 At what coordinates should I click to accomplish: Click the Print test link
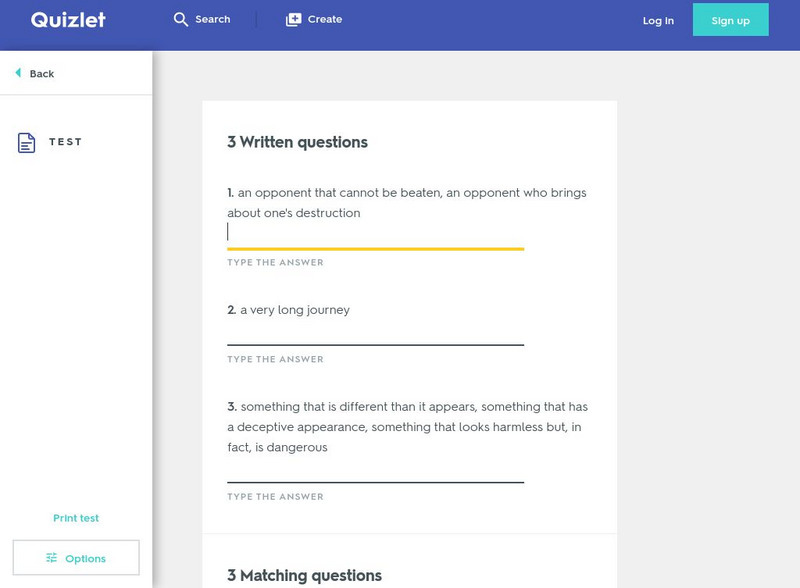[76, 518]
